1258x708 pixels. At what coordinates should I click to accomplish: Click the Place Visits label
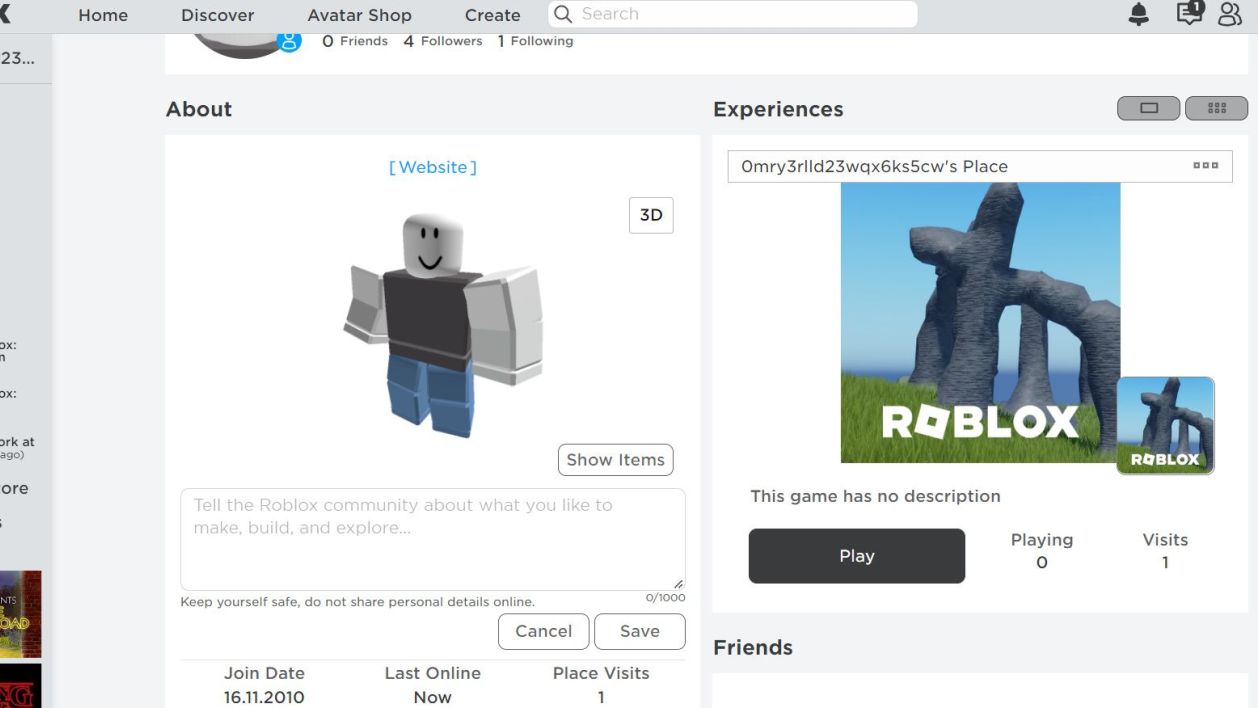click(601, 673)
